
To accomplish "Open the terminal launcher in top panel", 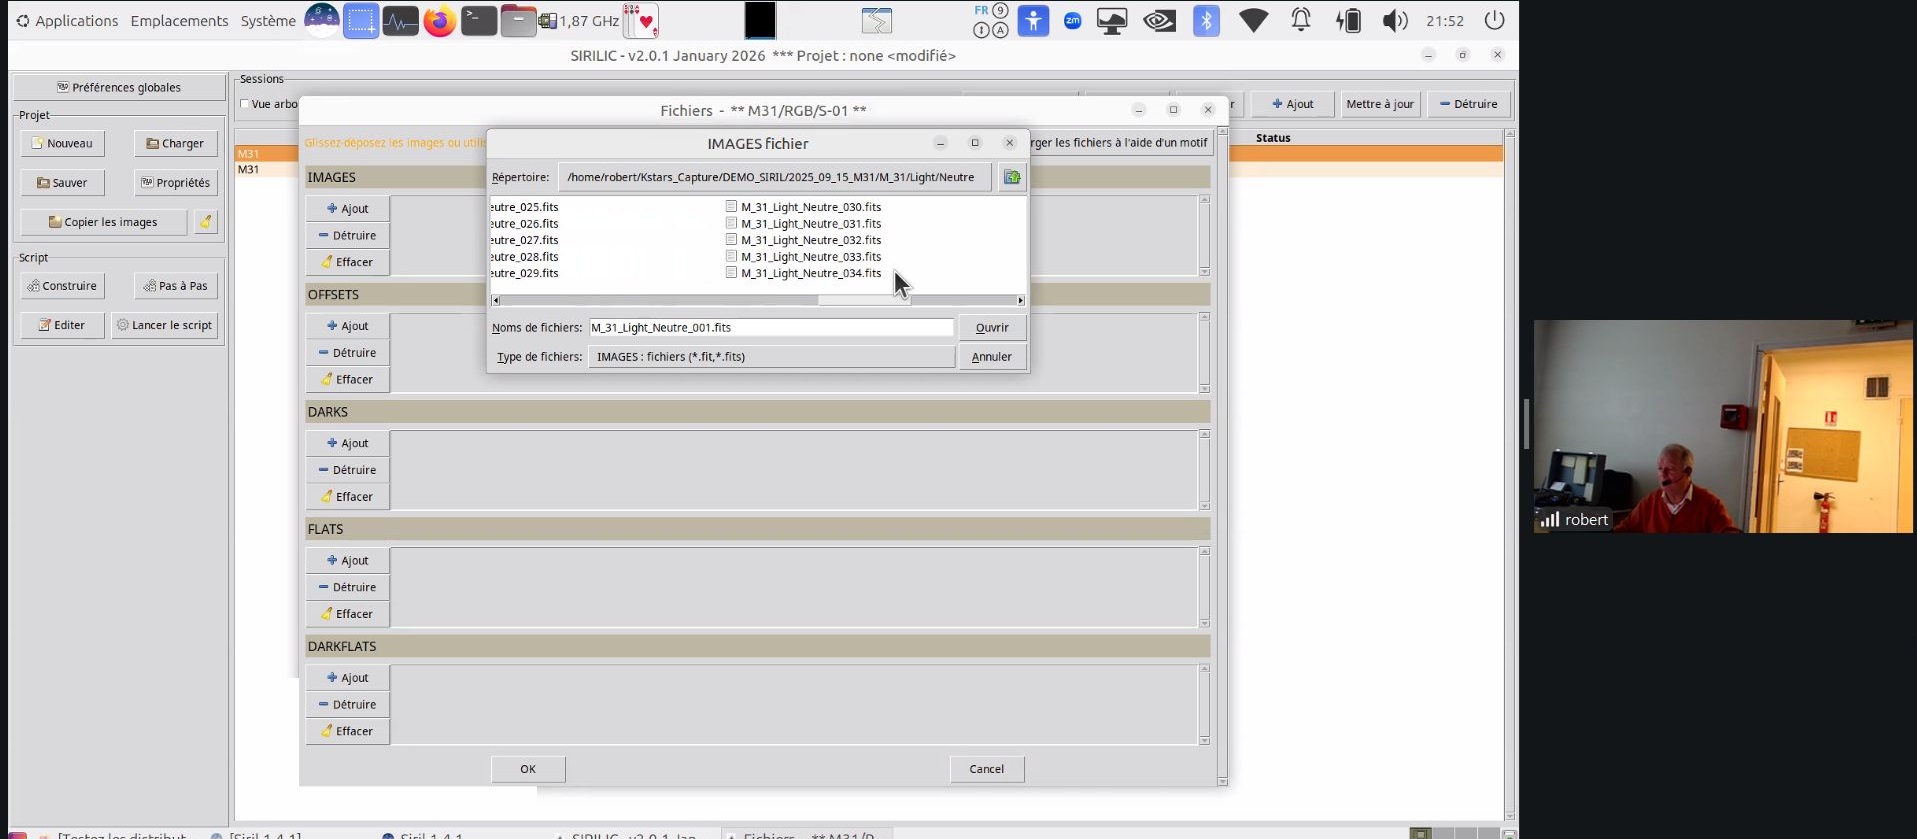I will click(479, 21).
